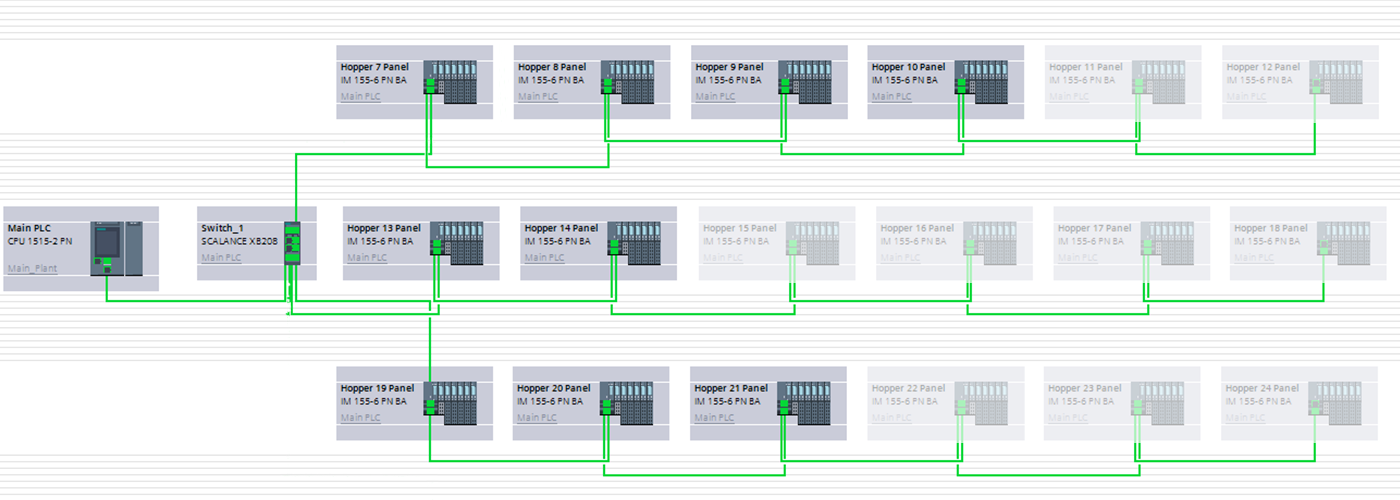The height and width of the screenshot is (500, 1400).
Task: Click the 'Hopper 21 Panel' title text
Action: tap(732, 388)
